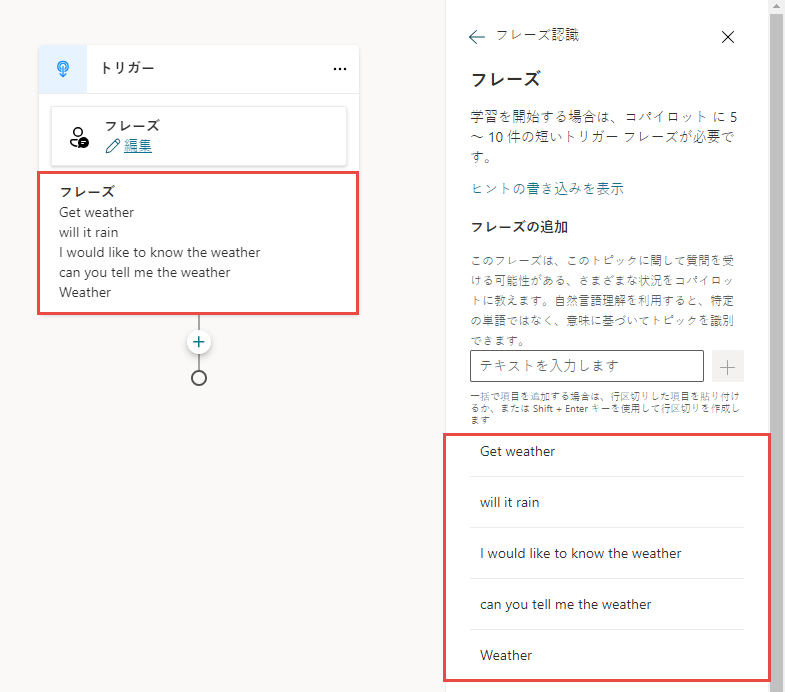
Task: Click the トリガー node title
Action: point(127,68)
